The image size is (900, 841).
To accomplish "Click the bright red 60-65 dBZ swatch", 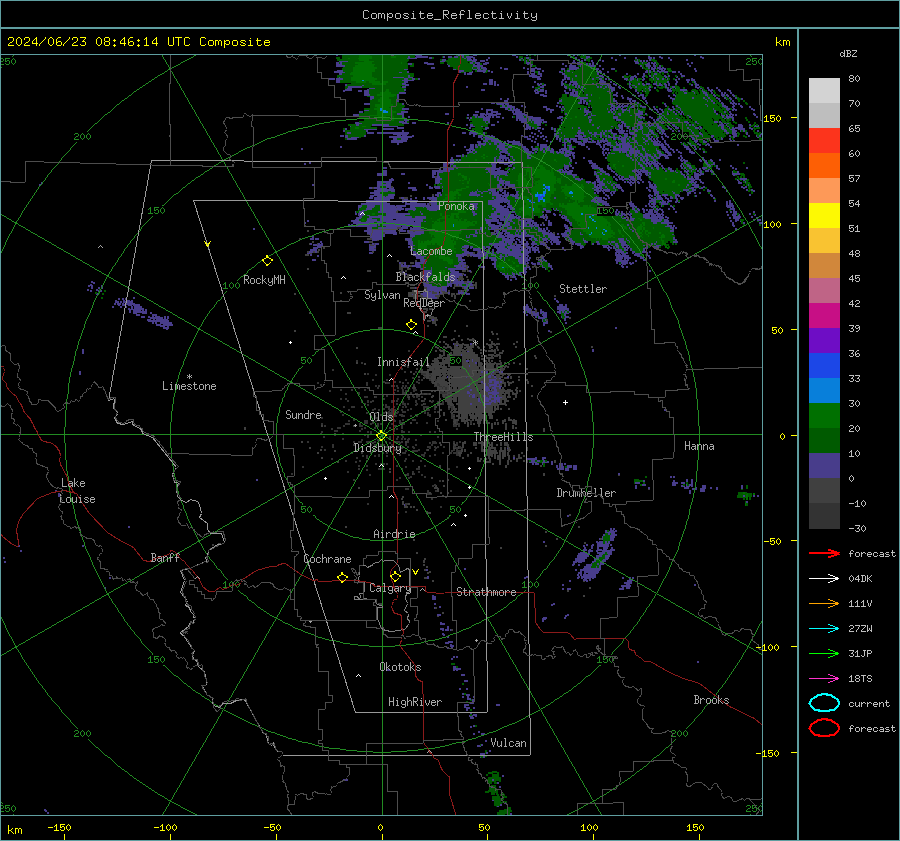I will coord(824,140).
